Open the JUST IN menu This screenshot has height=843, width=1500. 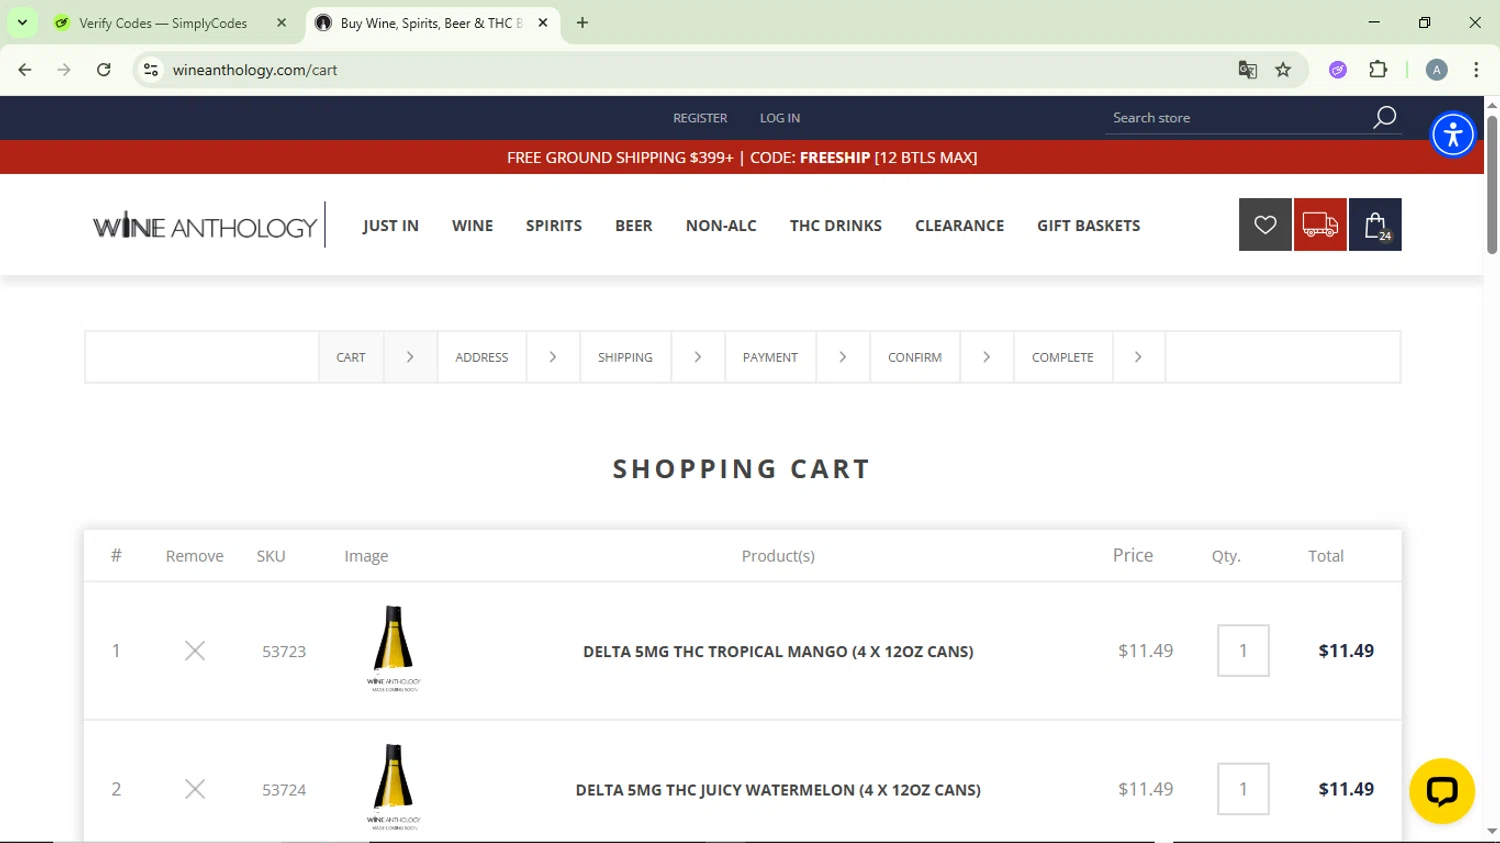point(391,226)
